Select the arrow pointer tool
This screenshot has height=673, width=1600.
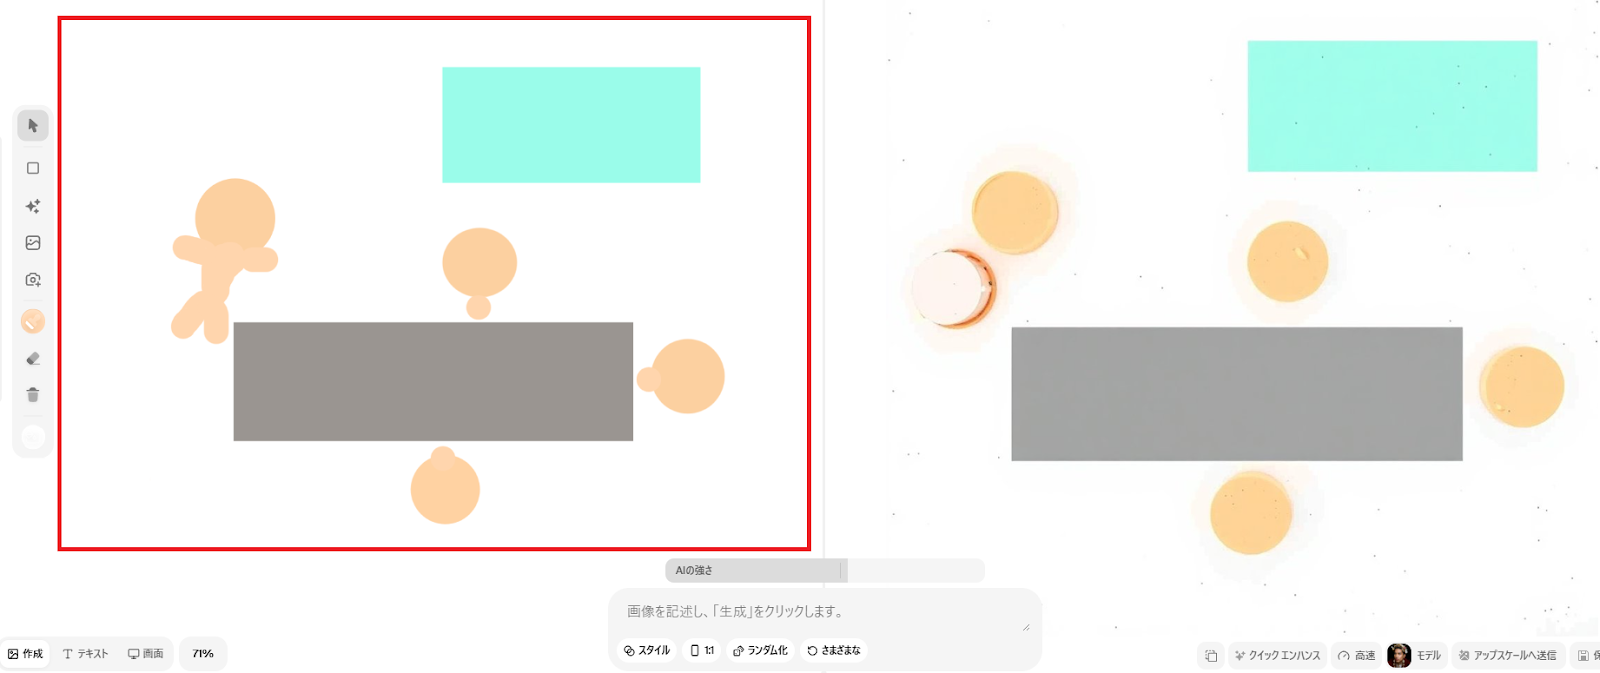click(x=33, y=126)
